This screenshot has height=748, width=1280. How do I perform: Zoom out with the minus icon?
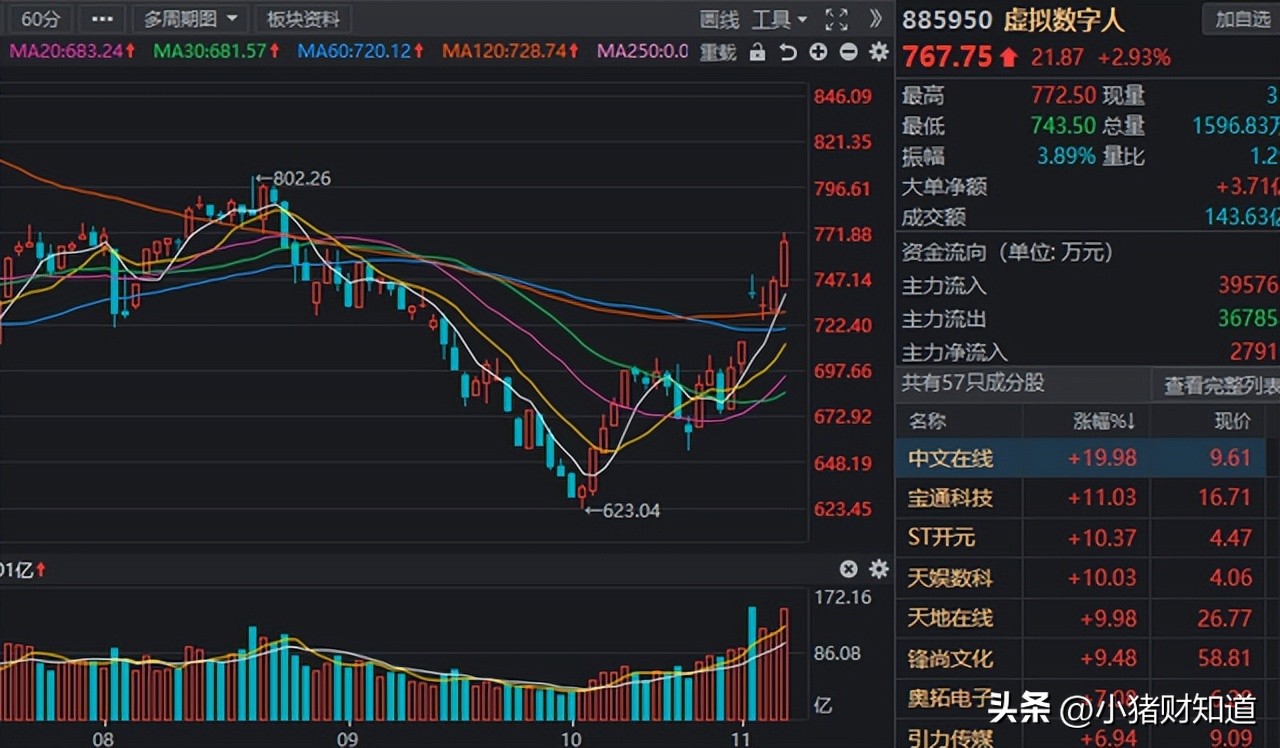(x=848, y=51)
